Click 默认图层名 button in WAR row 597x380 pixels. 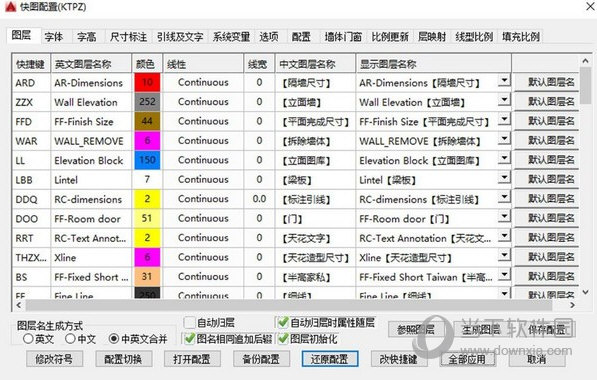coord(546,141)
